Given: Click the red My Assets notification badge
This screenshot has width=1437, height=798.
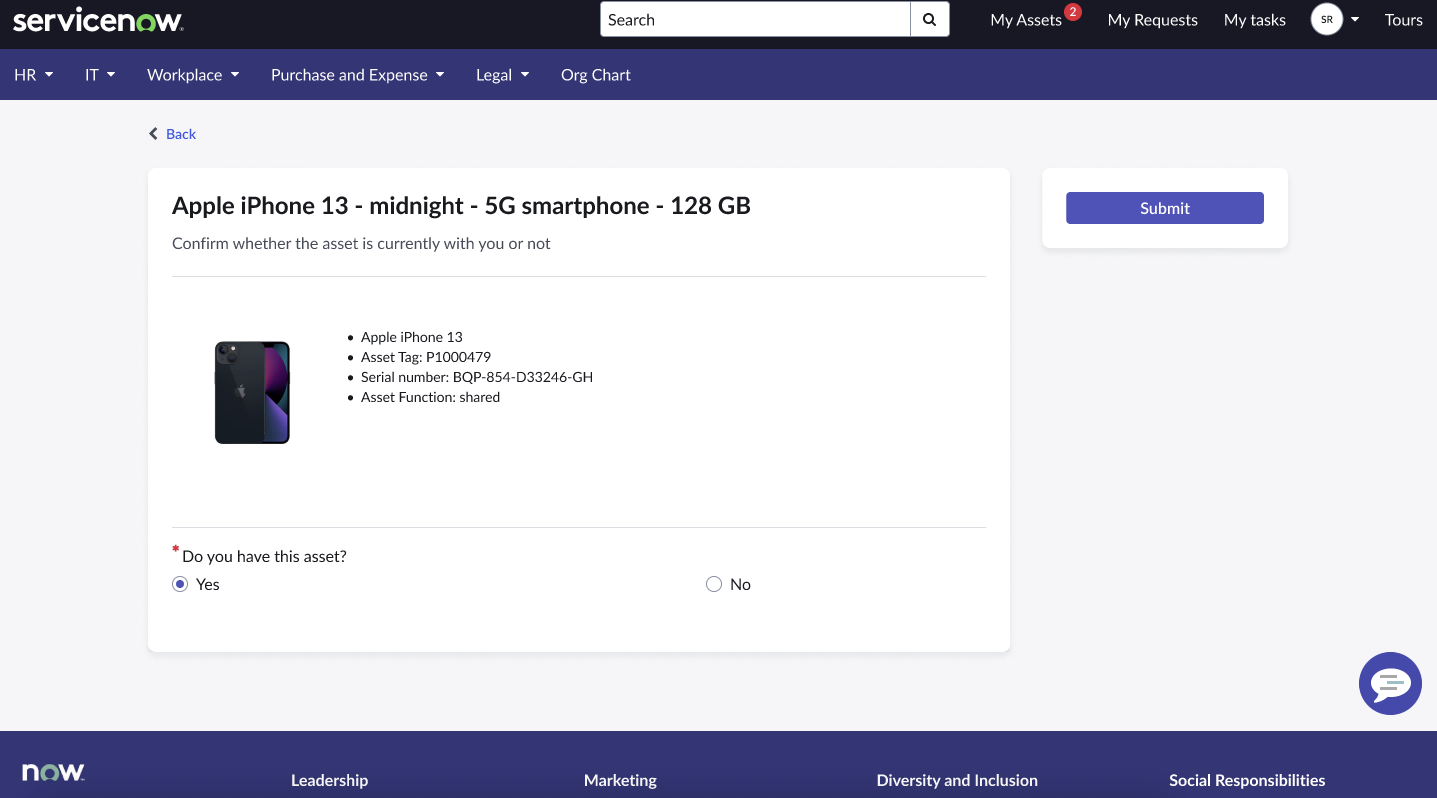Looking at the screenshot, I should click(x=1073, y=12).
